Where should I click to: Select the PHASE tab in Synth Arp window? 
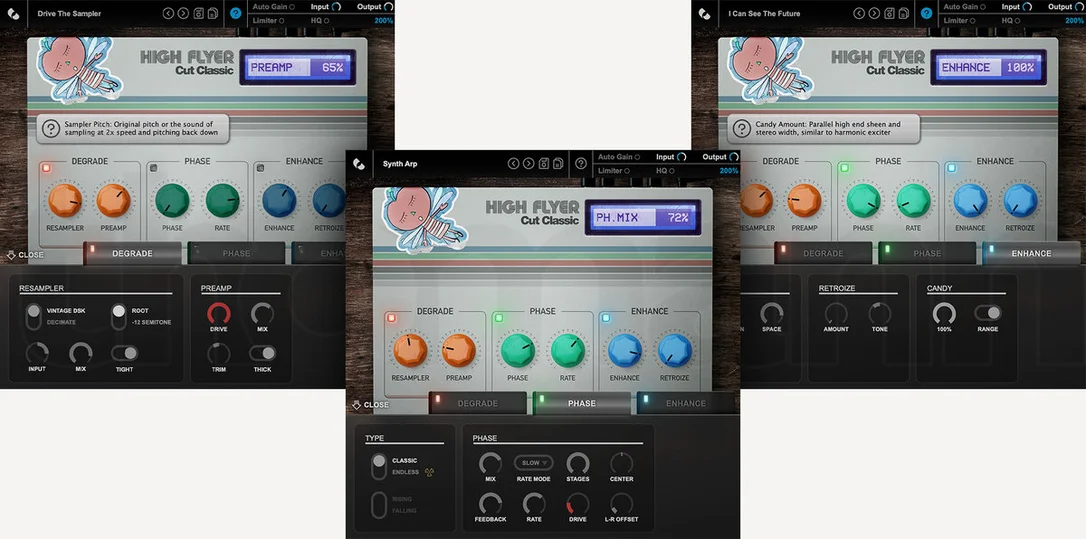click(582, 403)
